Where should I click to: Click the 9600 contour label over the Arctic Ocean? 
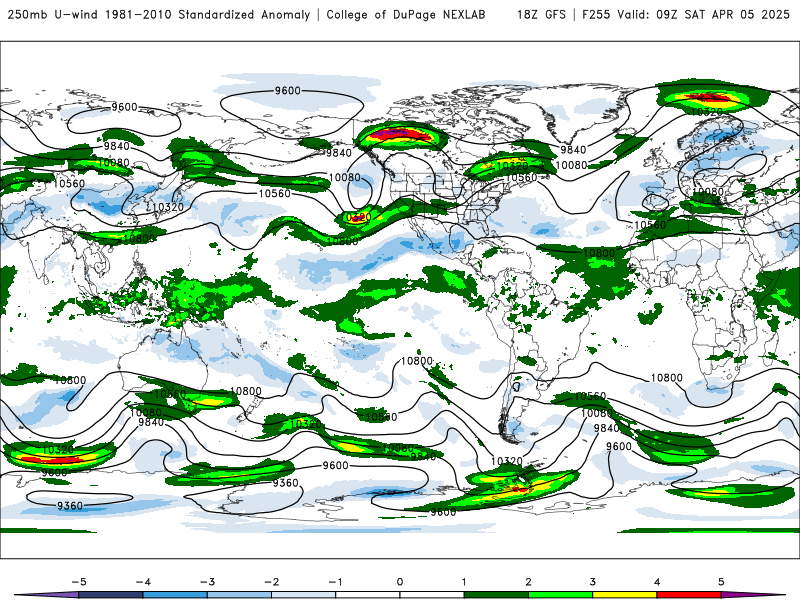[288, 91]
